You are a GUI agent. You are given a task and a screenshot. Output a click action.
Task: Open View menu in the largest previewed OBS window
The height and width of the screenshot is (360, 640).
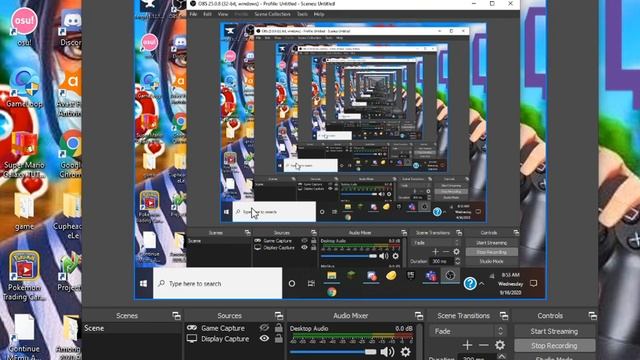pyautogui.click(x=222, y=14)
